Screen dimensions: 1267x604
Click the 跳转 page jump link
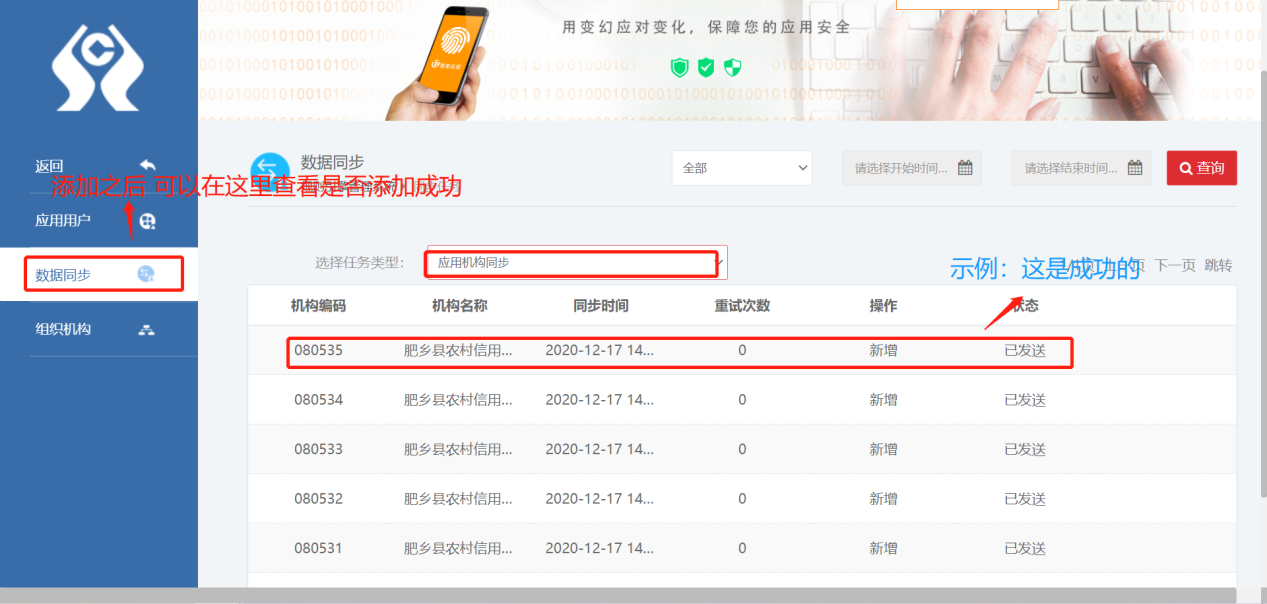(1218, 265)
